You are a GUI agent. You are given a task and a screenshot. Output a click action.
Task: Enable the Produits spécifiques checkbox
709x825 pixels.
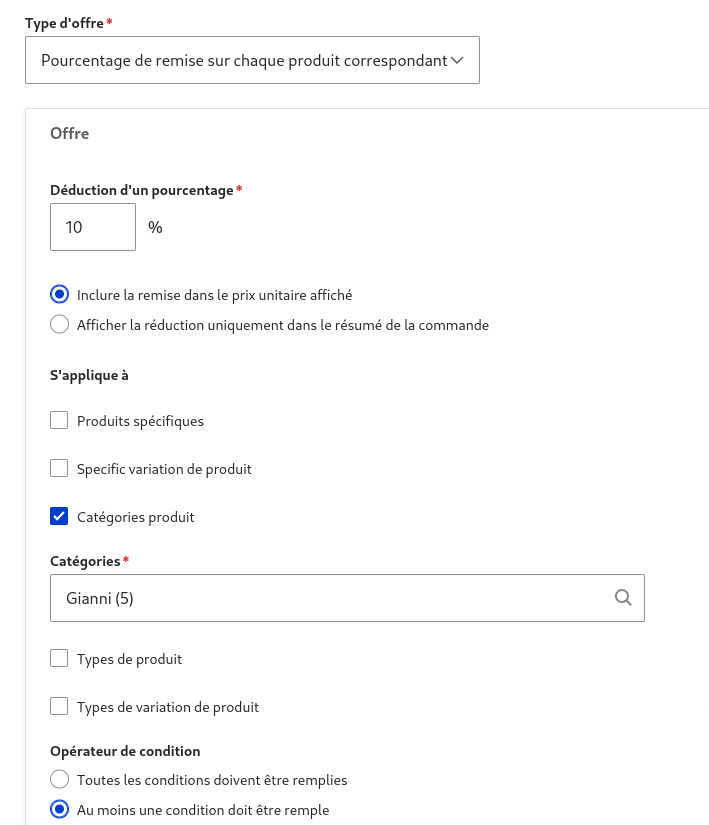(x=59, y=421)
